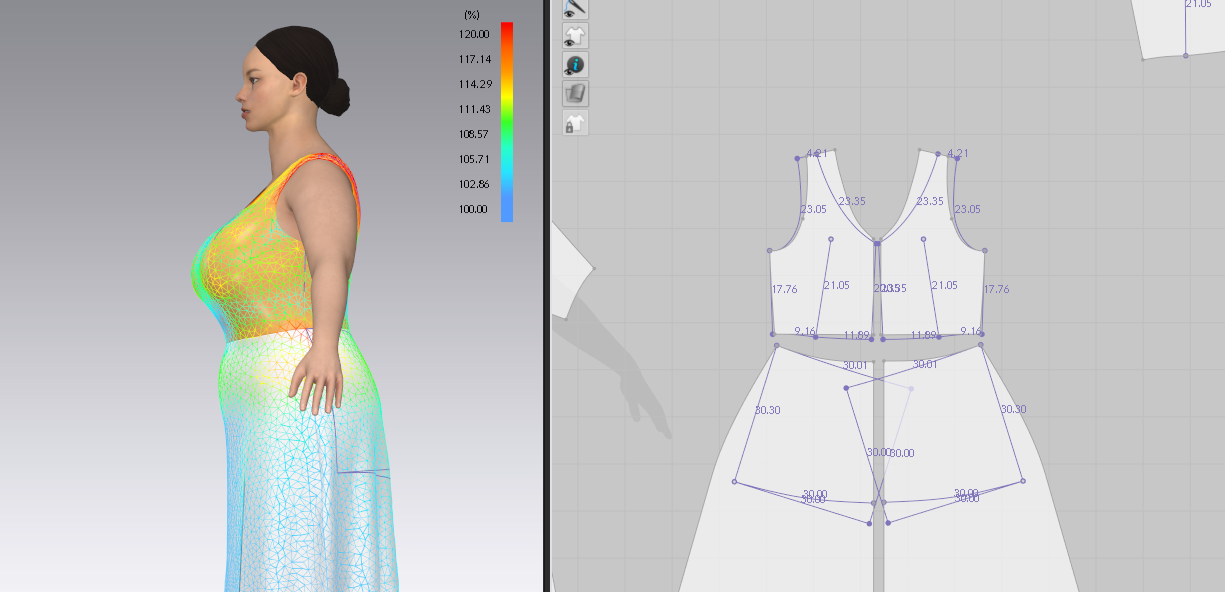Select the narrow center strip pattern below waist
This screenshot has height=592, width=1225.
(x=879, y=470)
